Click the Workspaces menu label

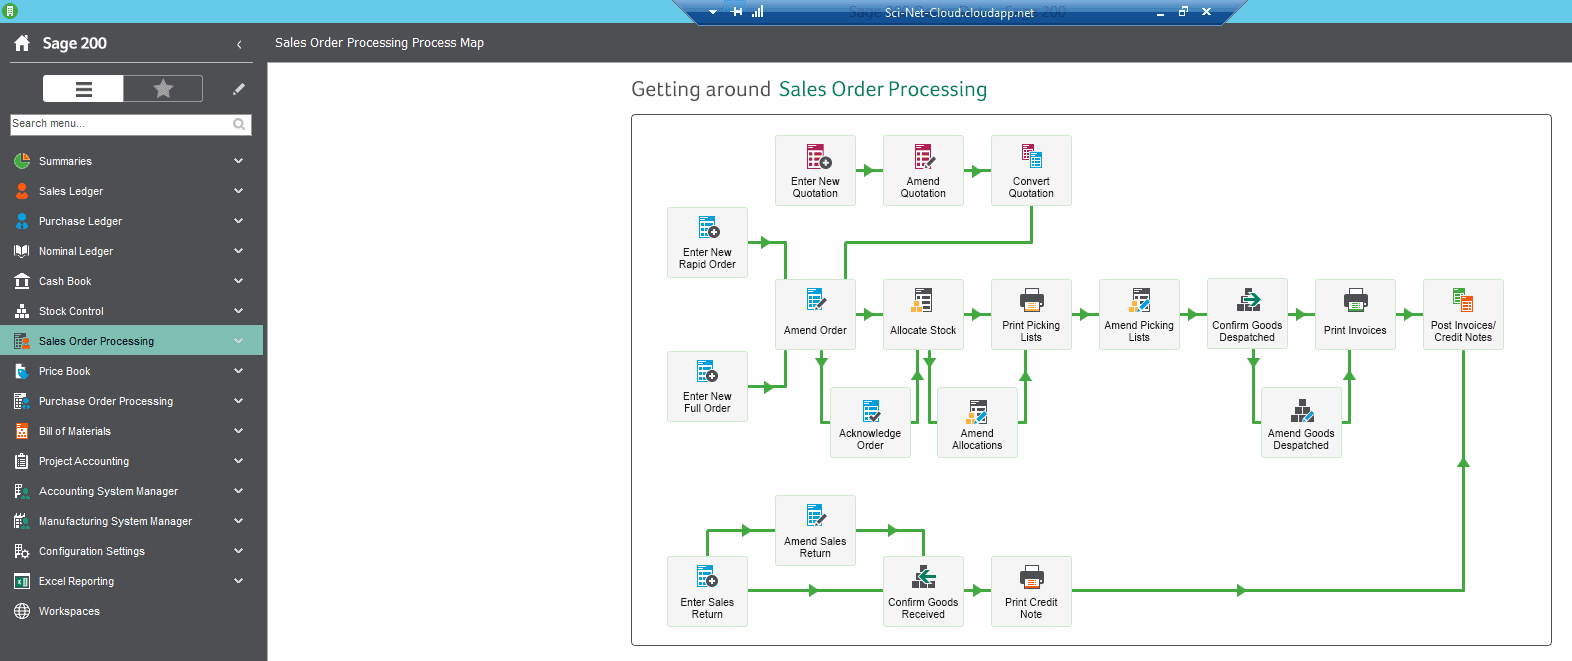click(x=69, y=611)
